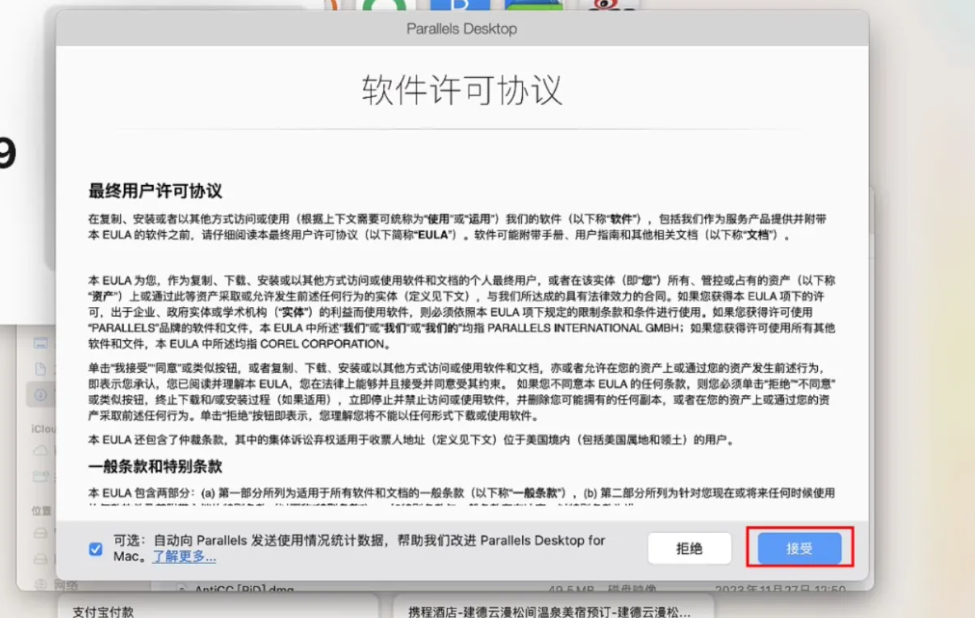Viewport: 975px width, 618px height.
Task: Open the 了解更多 link
Action: [184, 556]
